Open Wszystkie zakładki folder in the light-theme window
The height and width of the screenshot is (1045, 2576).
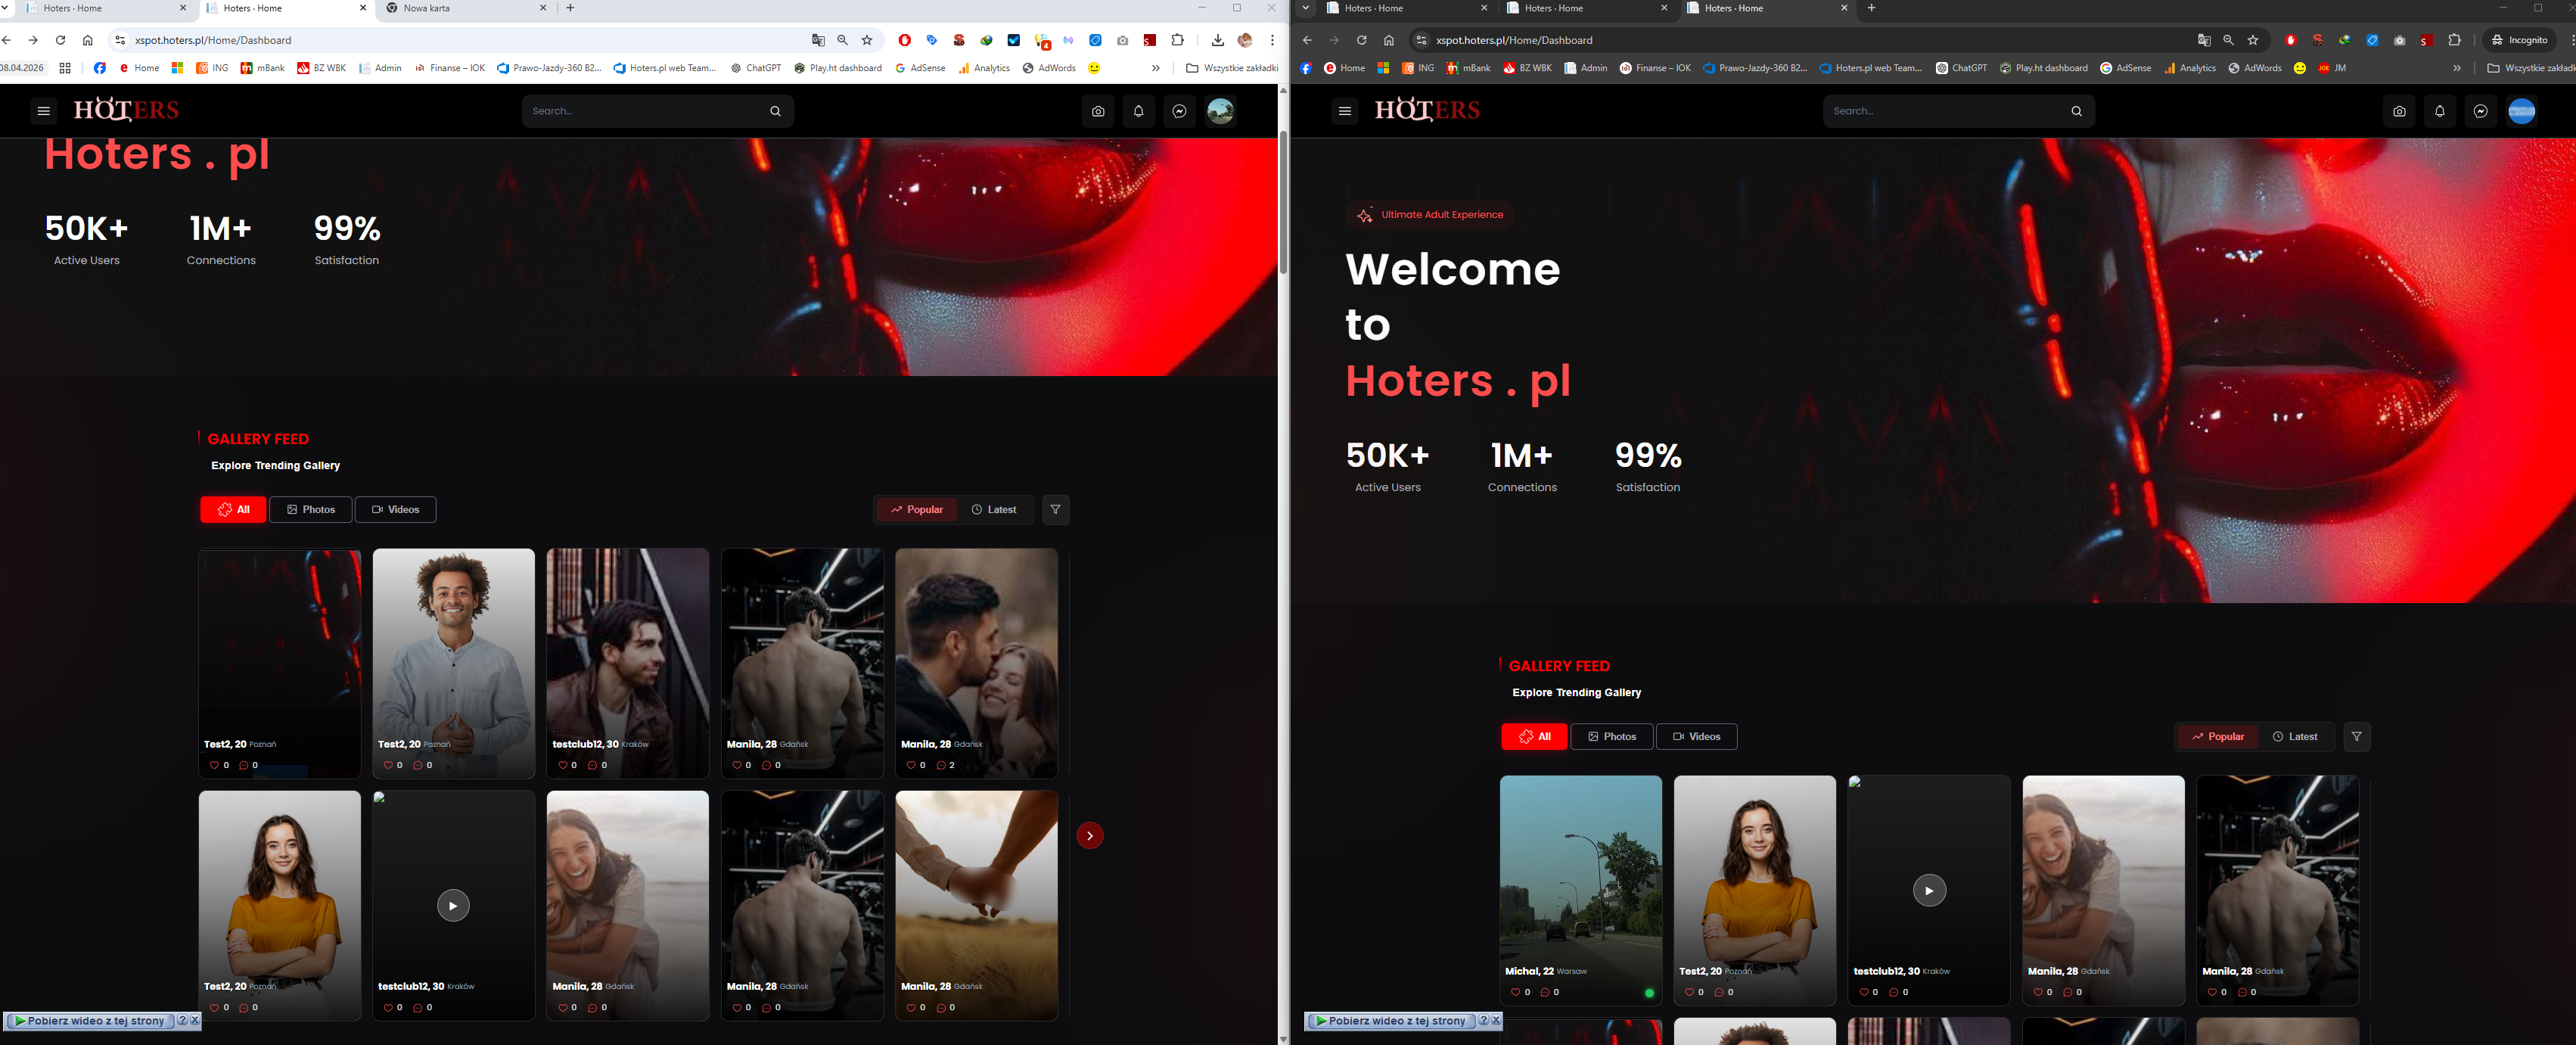(x=1232, y=68)
